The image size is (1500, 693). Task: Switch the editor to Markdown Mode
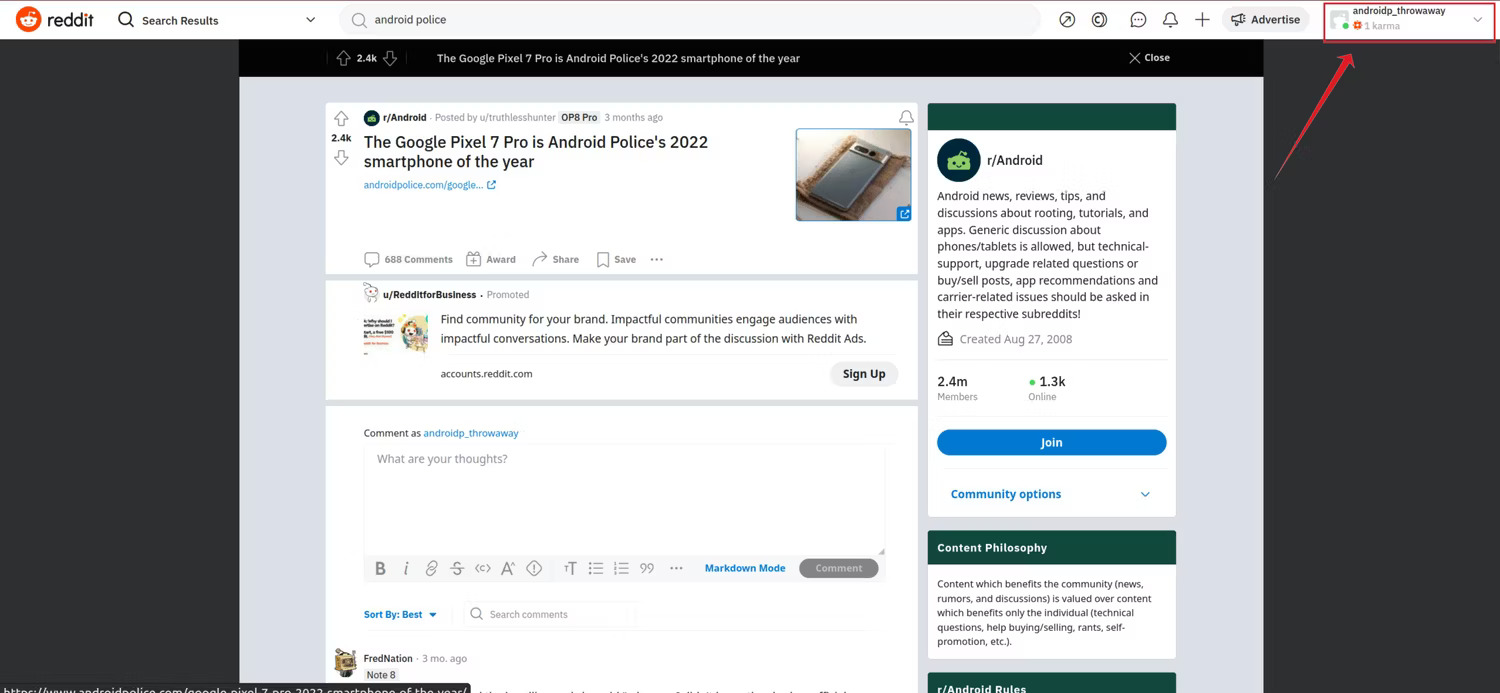coord(745,568)
